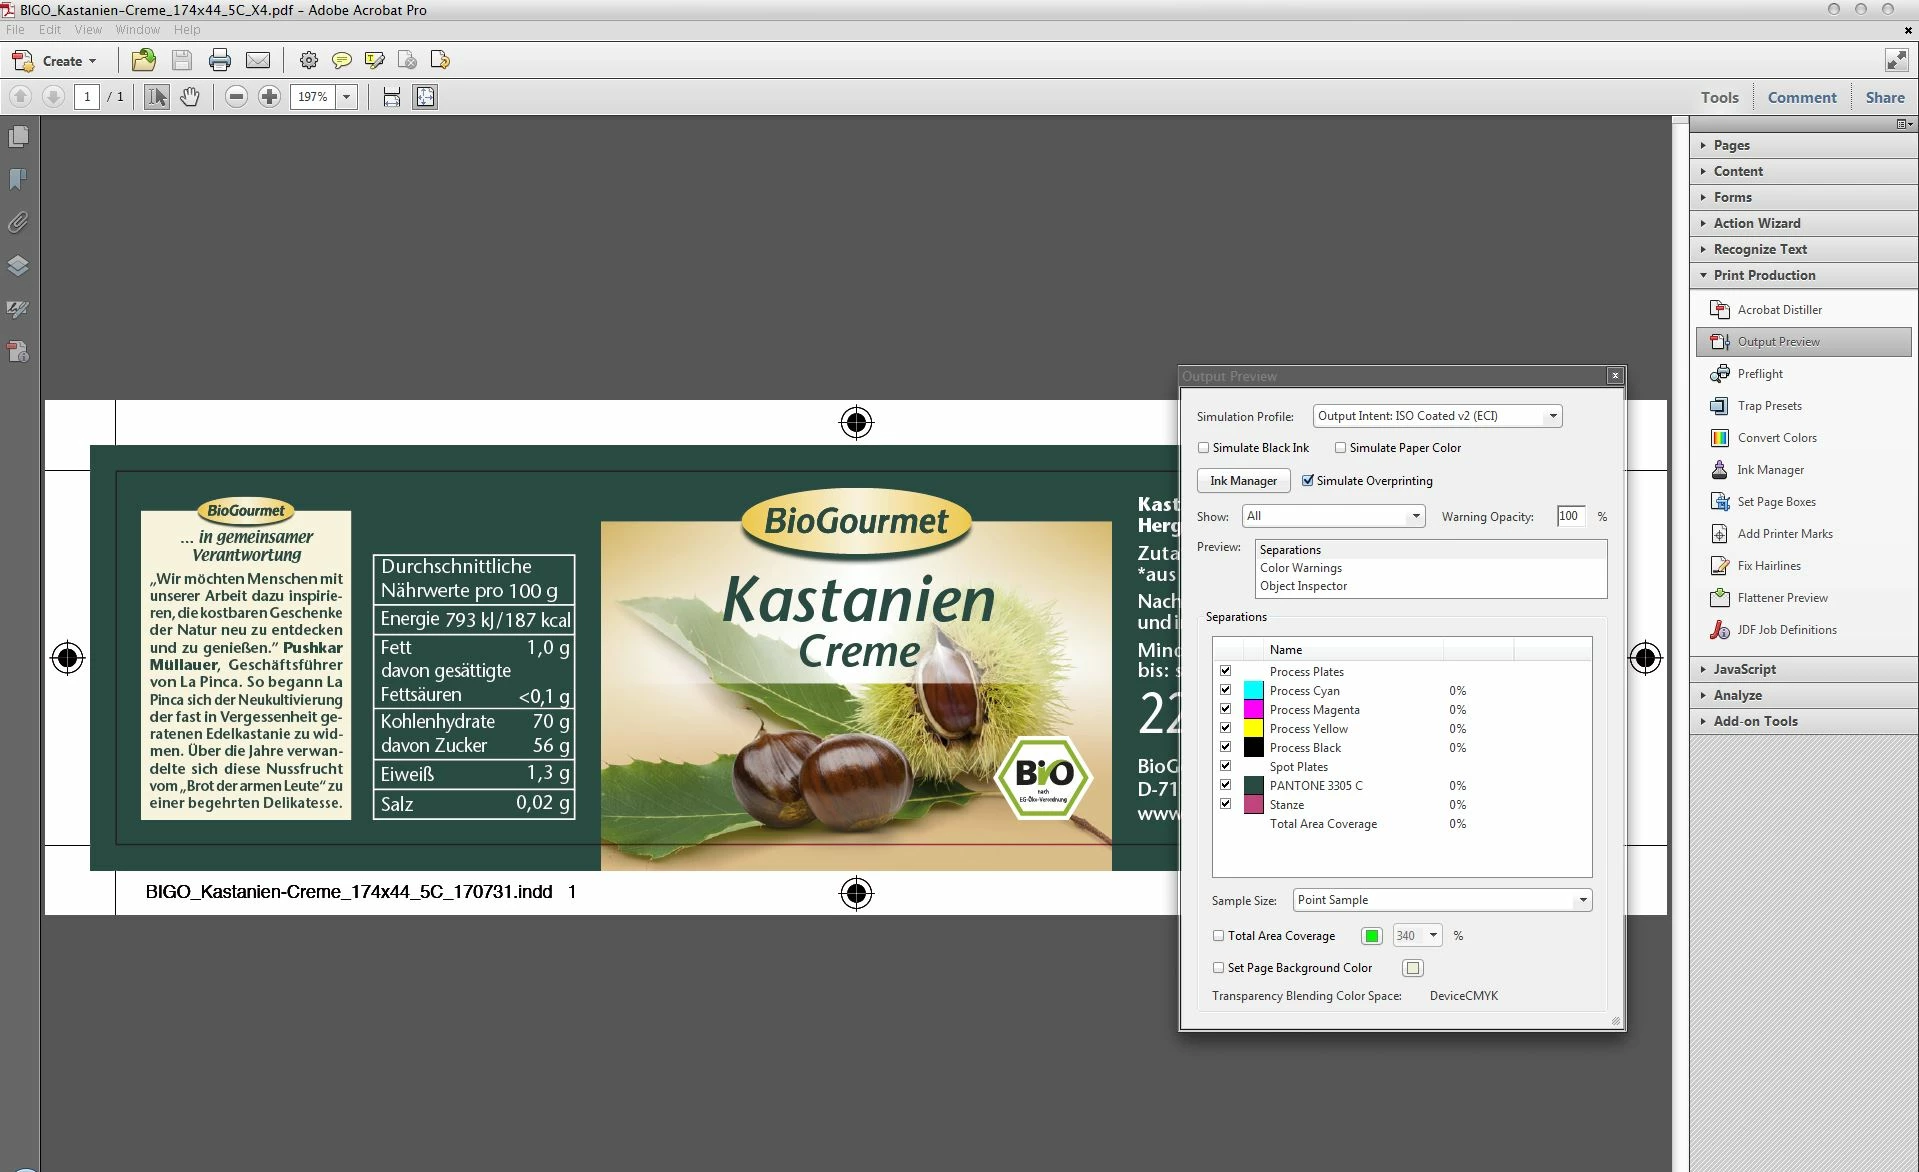
Task: Open the Create dropdown menu
Action: click(x=55, y=61)
